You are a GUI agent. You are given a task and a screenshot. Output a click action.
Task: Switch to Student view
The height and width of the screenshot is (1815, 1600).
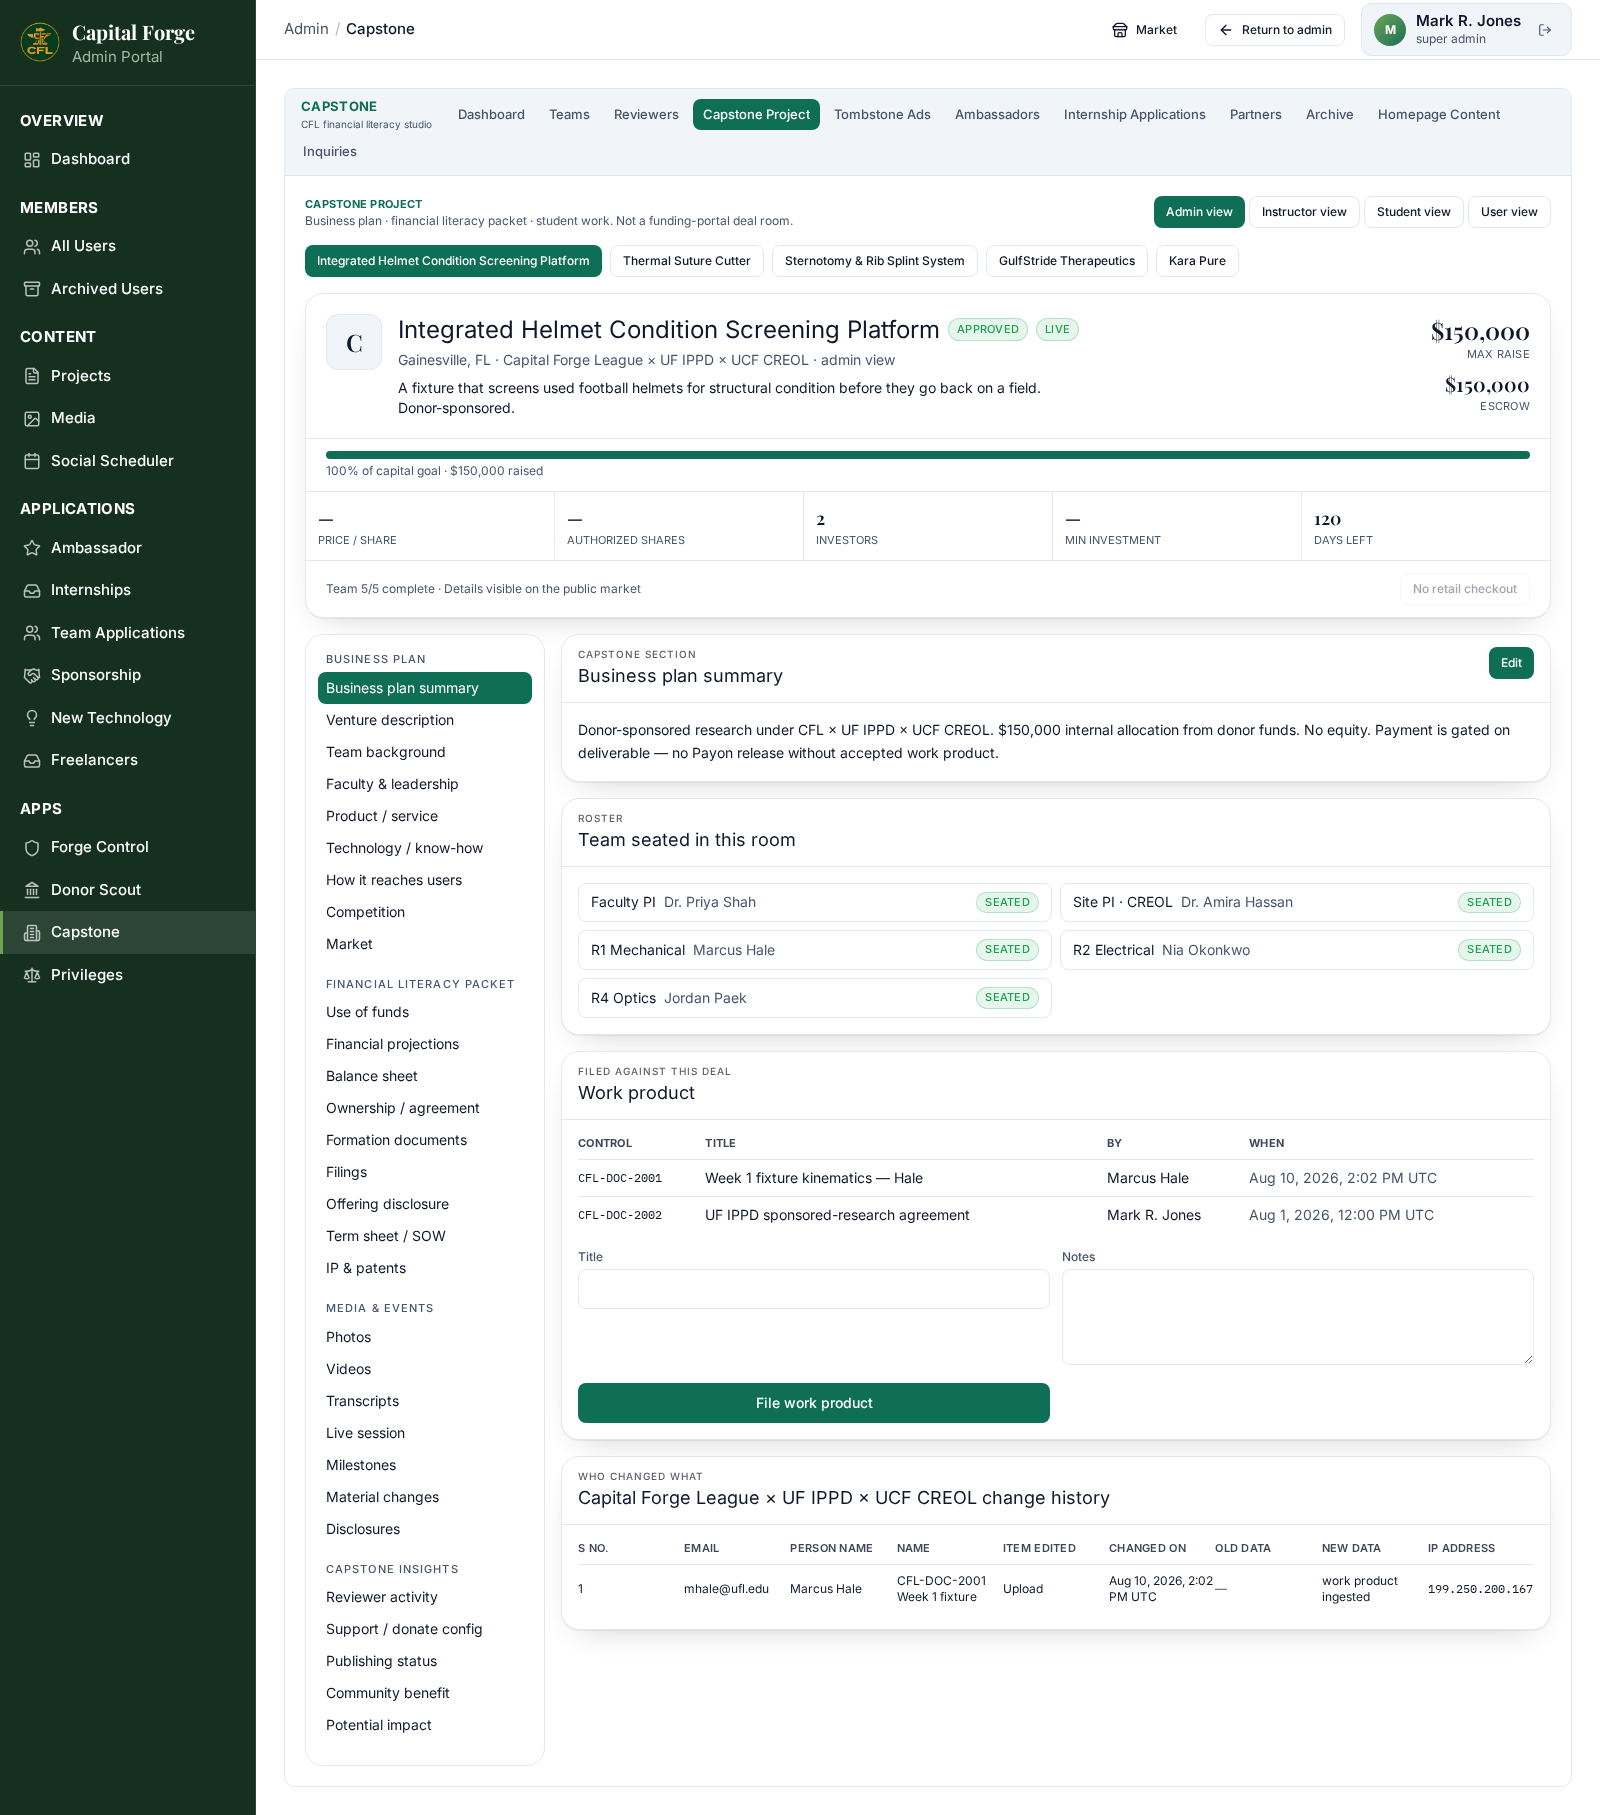(1413, 212)
